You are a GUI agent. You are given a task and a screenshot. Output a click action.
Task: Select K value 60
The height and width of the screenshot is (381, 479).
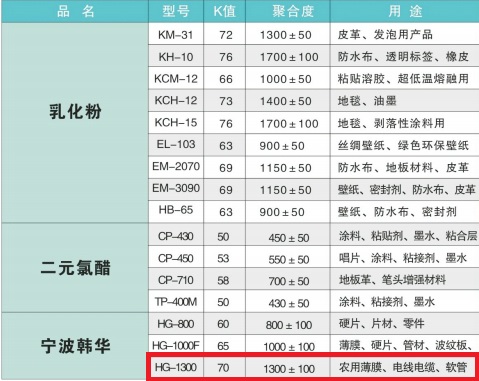223,324
